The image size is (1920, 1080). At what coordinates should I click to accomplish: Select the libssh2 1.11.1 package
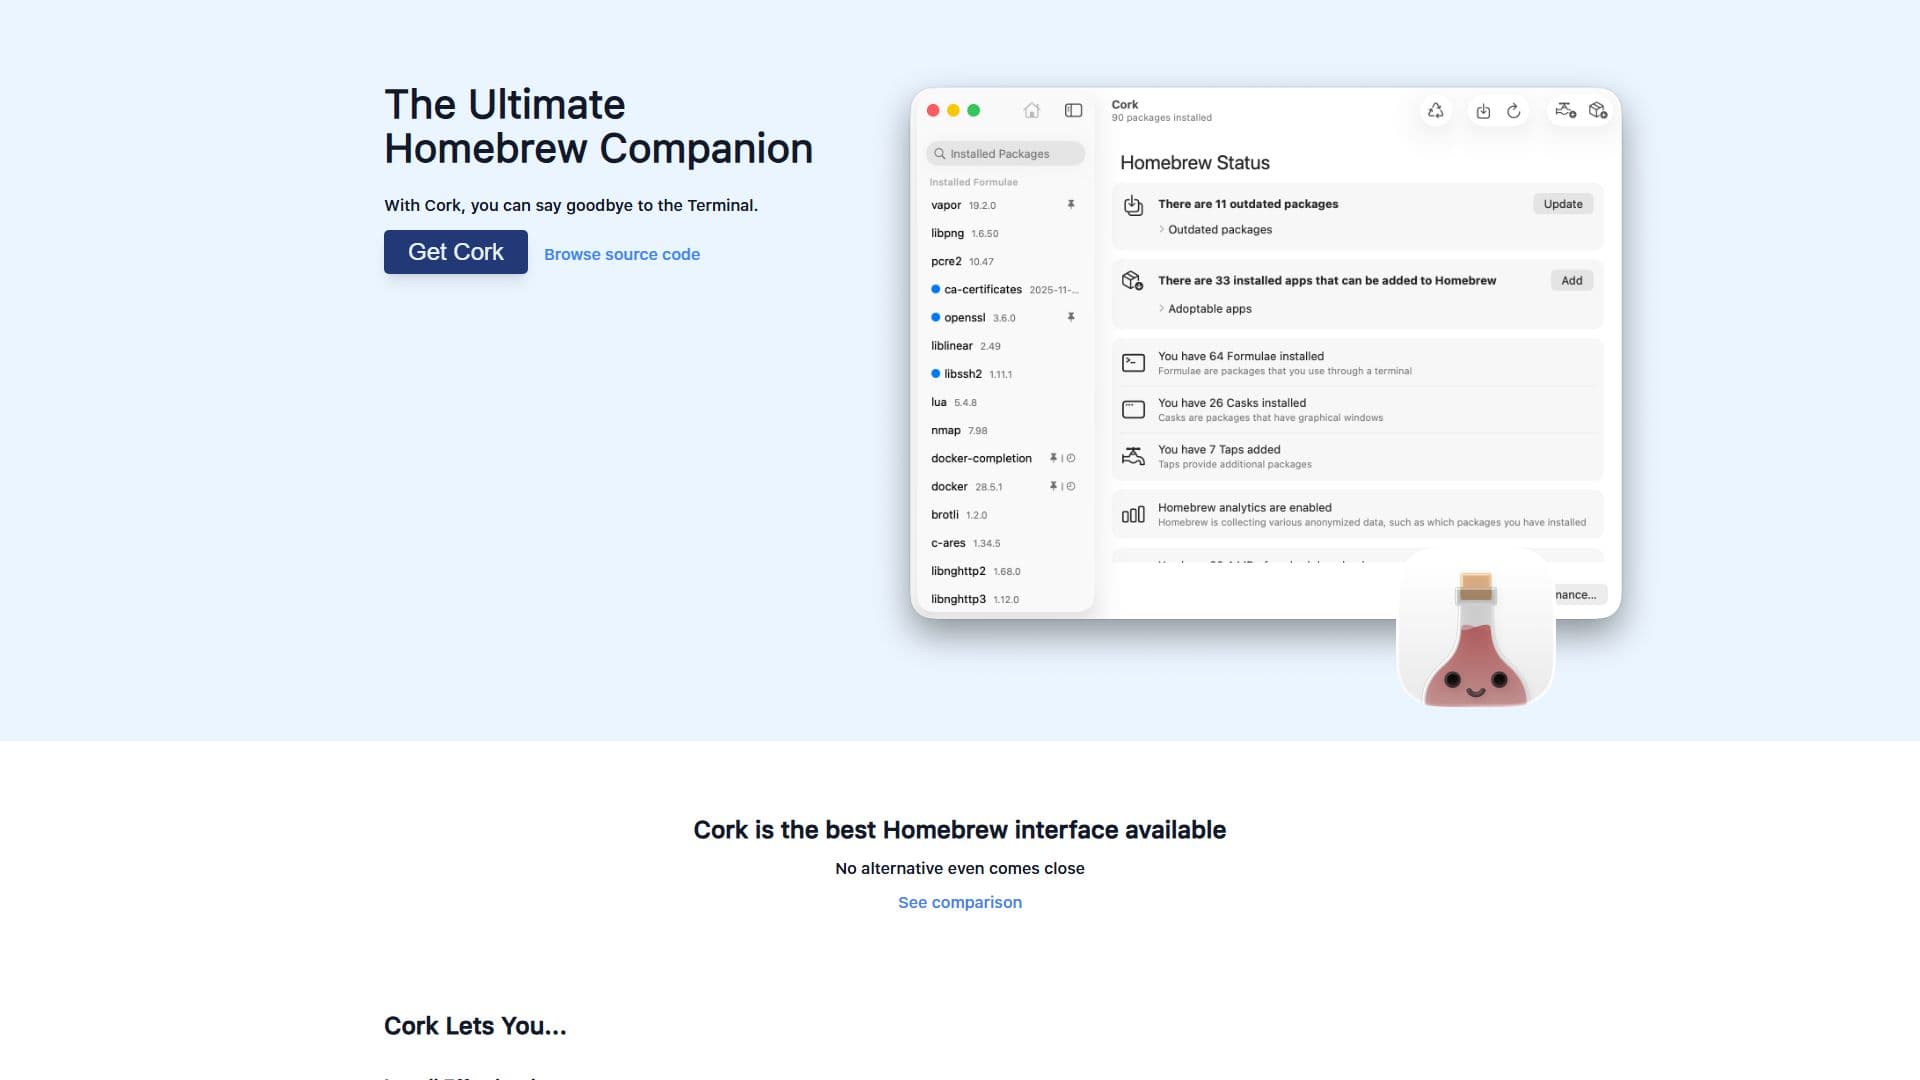[x=1003, y=374]
